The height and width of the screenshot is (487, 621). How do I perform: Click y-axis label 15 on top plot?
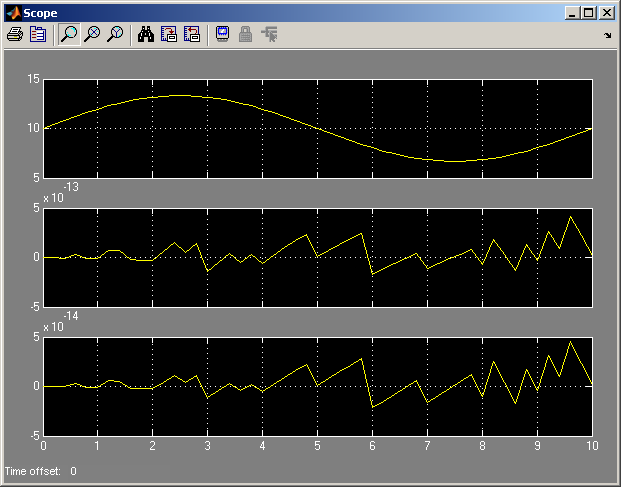[x=33, y=79]
